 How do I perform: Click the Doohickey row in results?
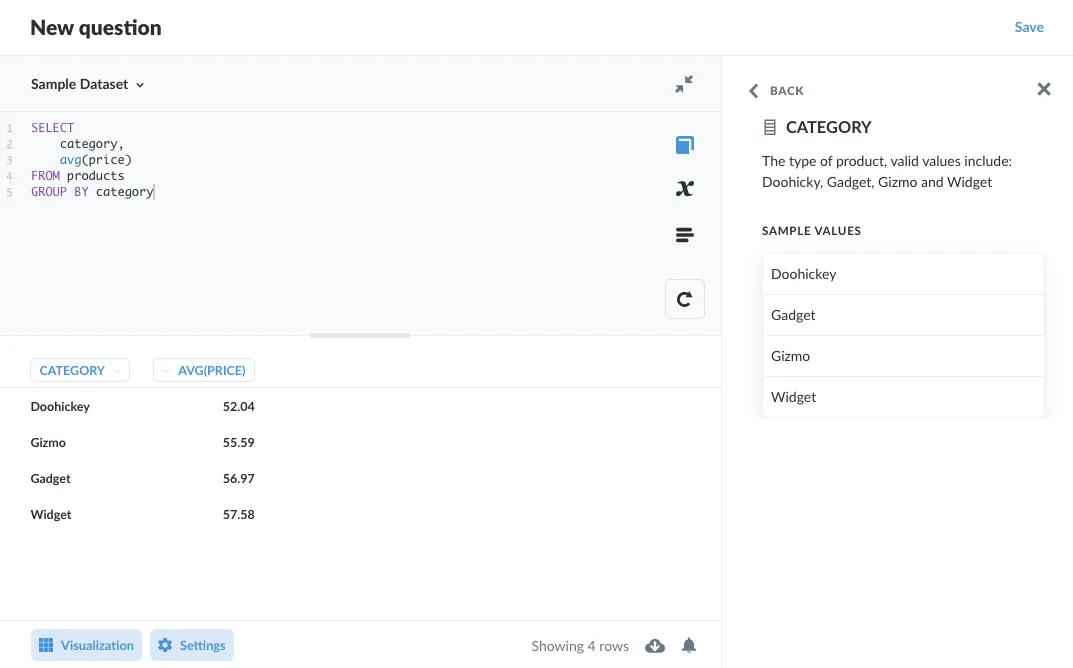coord(60,406)
